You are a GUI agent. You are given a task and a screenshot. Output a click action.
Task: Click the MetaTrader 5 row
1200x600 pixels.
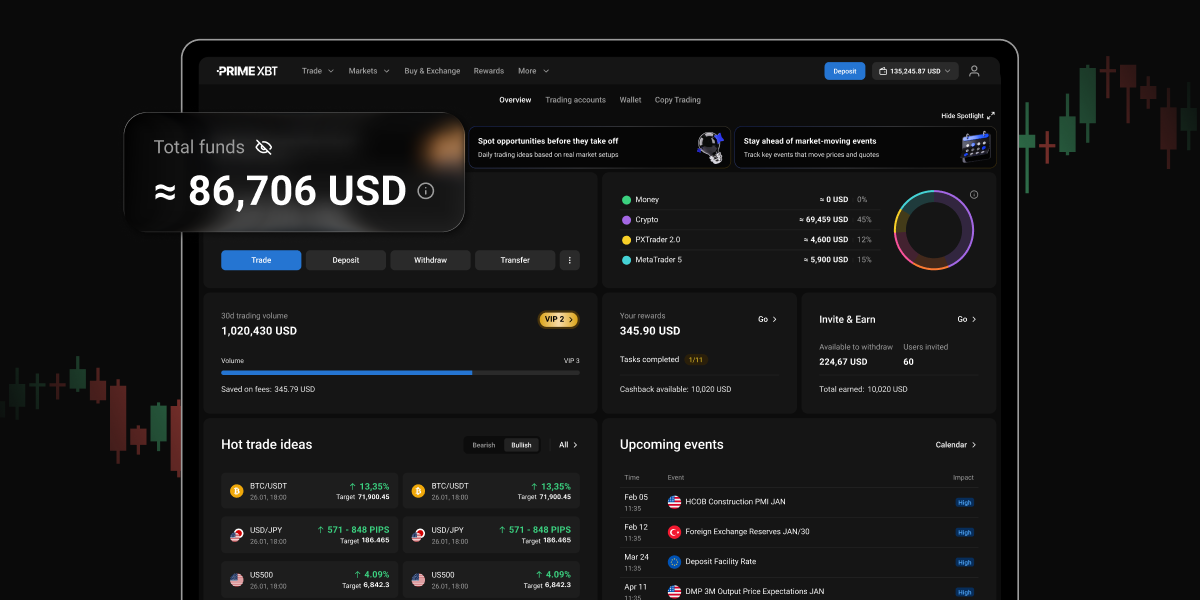746,260
